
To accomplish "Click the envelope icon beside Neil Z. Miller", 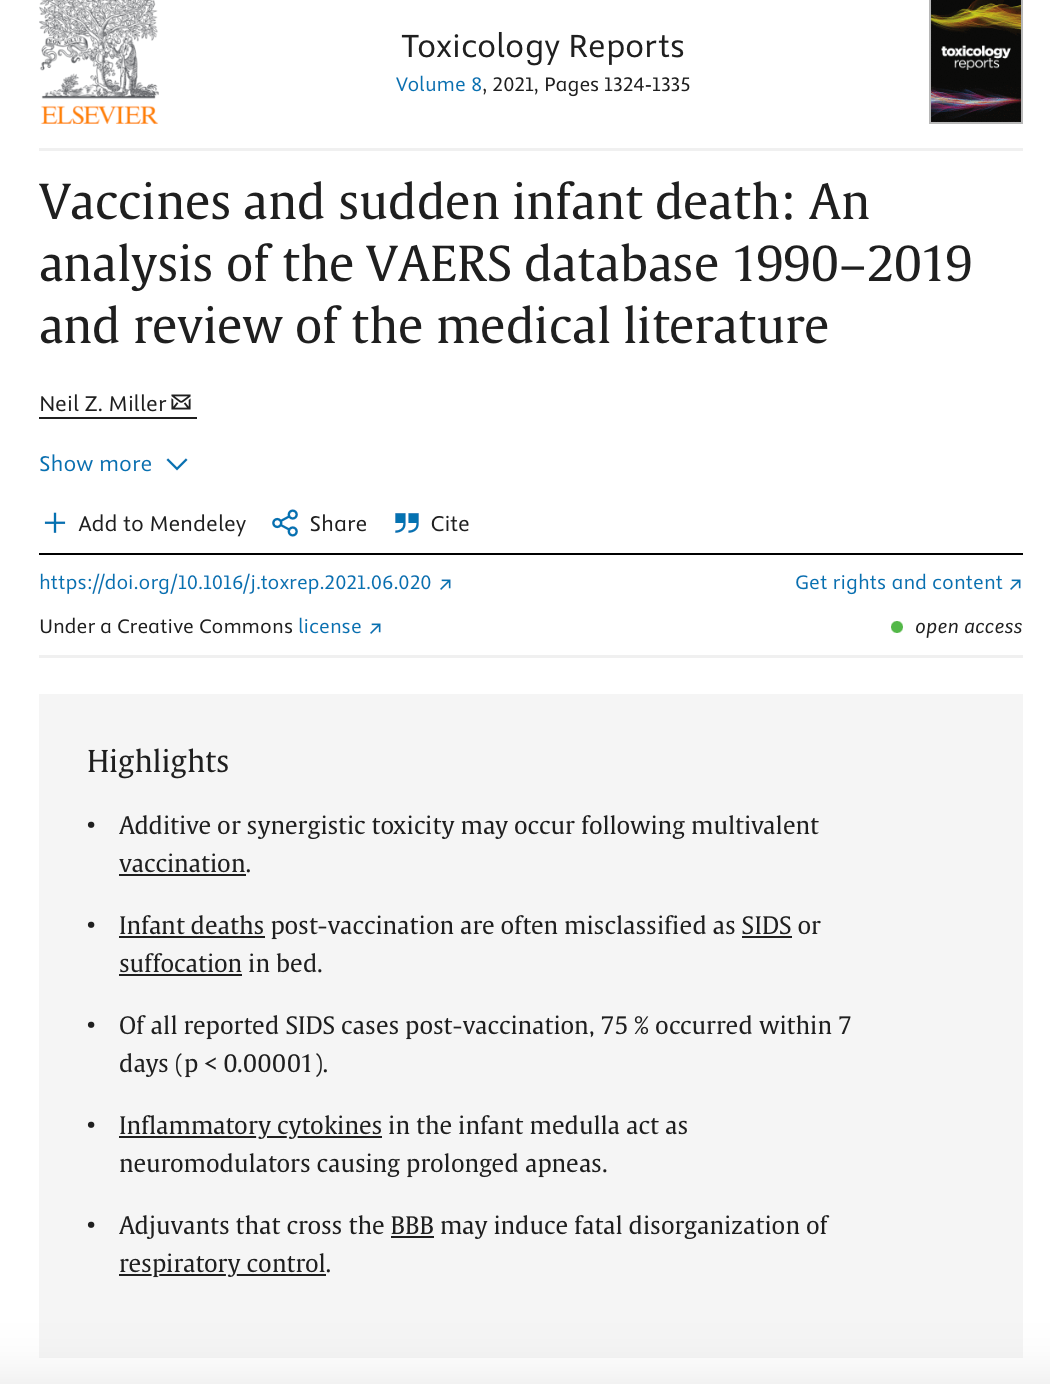I will [181, 402].
